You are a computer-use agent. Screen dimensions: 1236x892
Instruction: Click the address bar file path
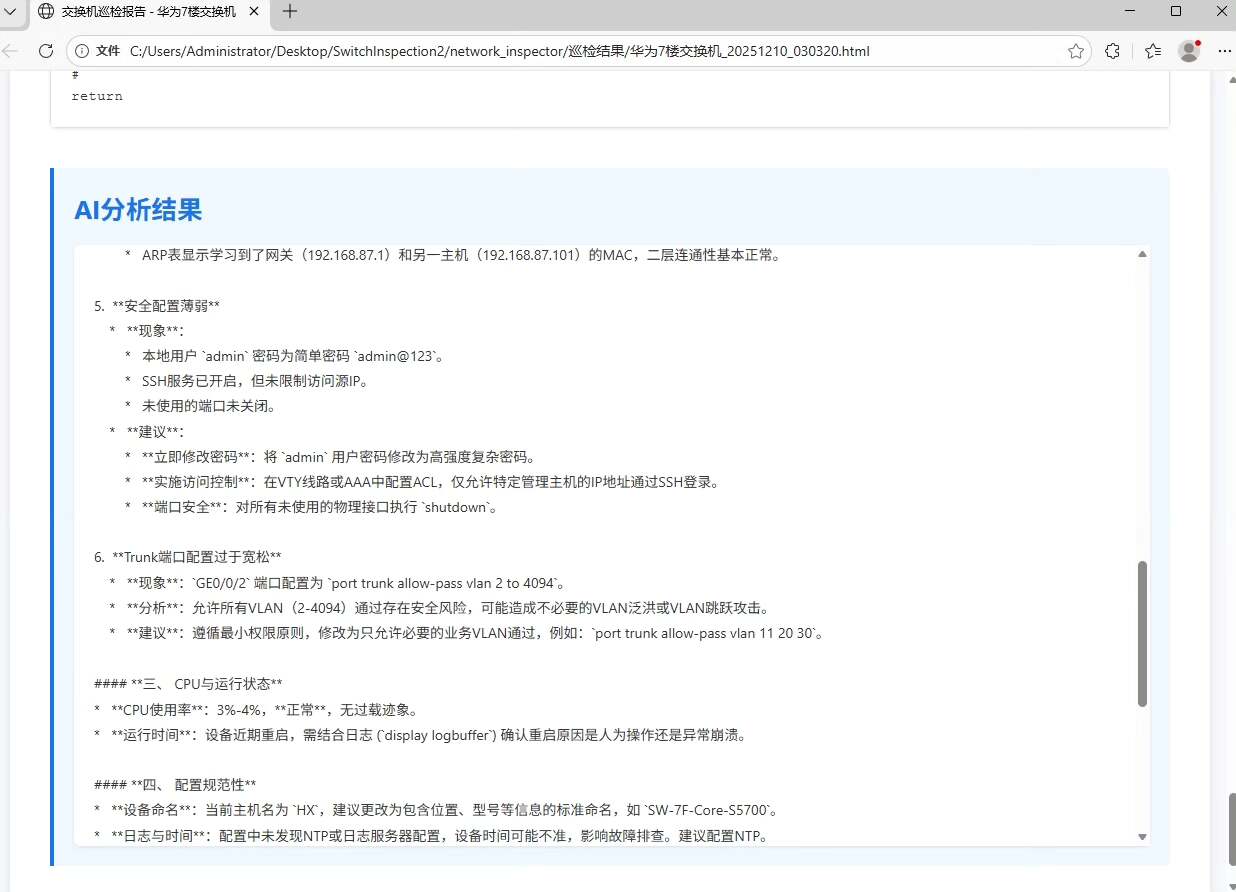point(500,51)
